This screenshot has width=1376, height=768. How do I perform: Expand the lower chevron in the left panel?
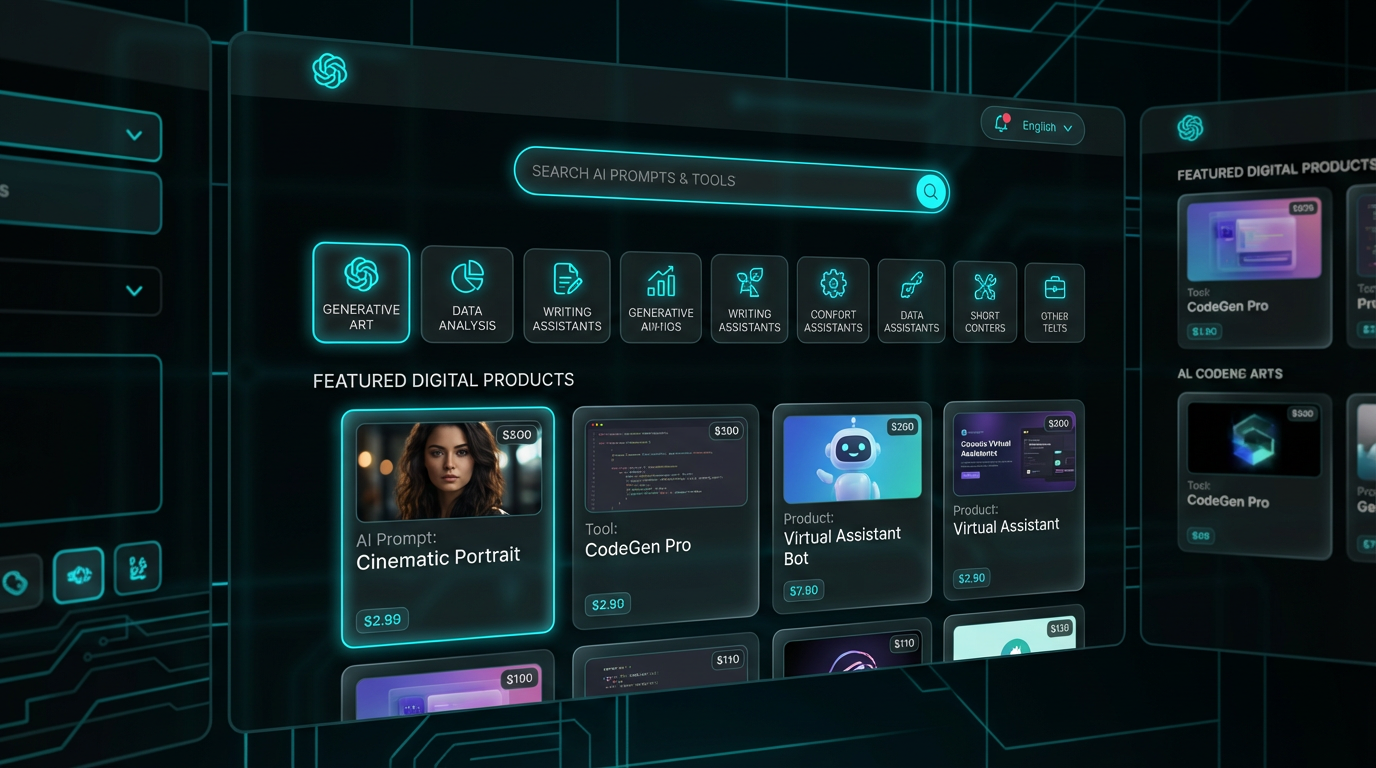[134, 290]
